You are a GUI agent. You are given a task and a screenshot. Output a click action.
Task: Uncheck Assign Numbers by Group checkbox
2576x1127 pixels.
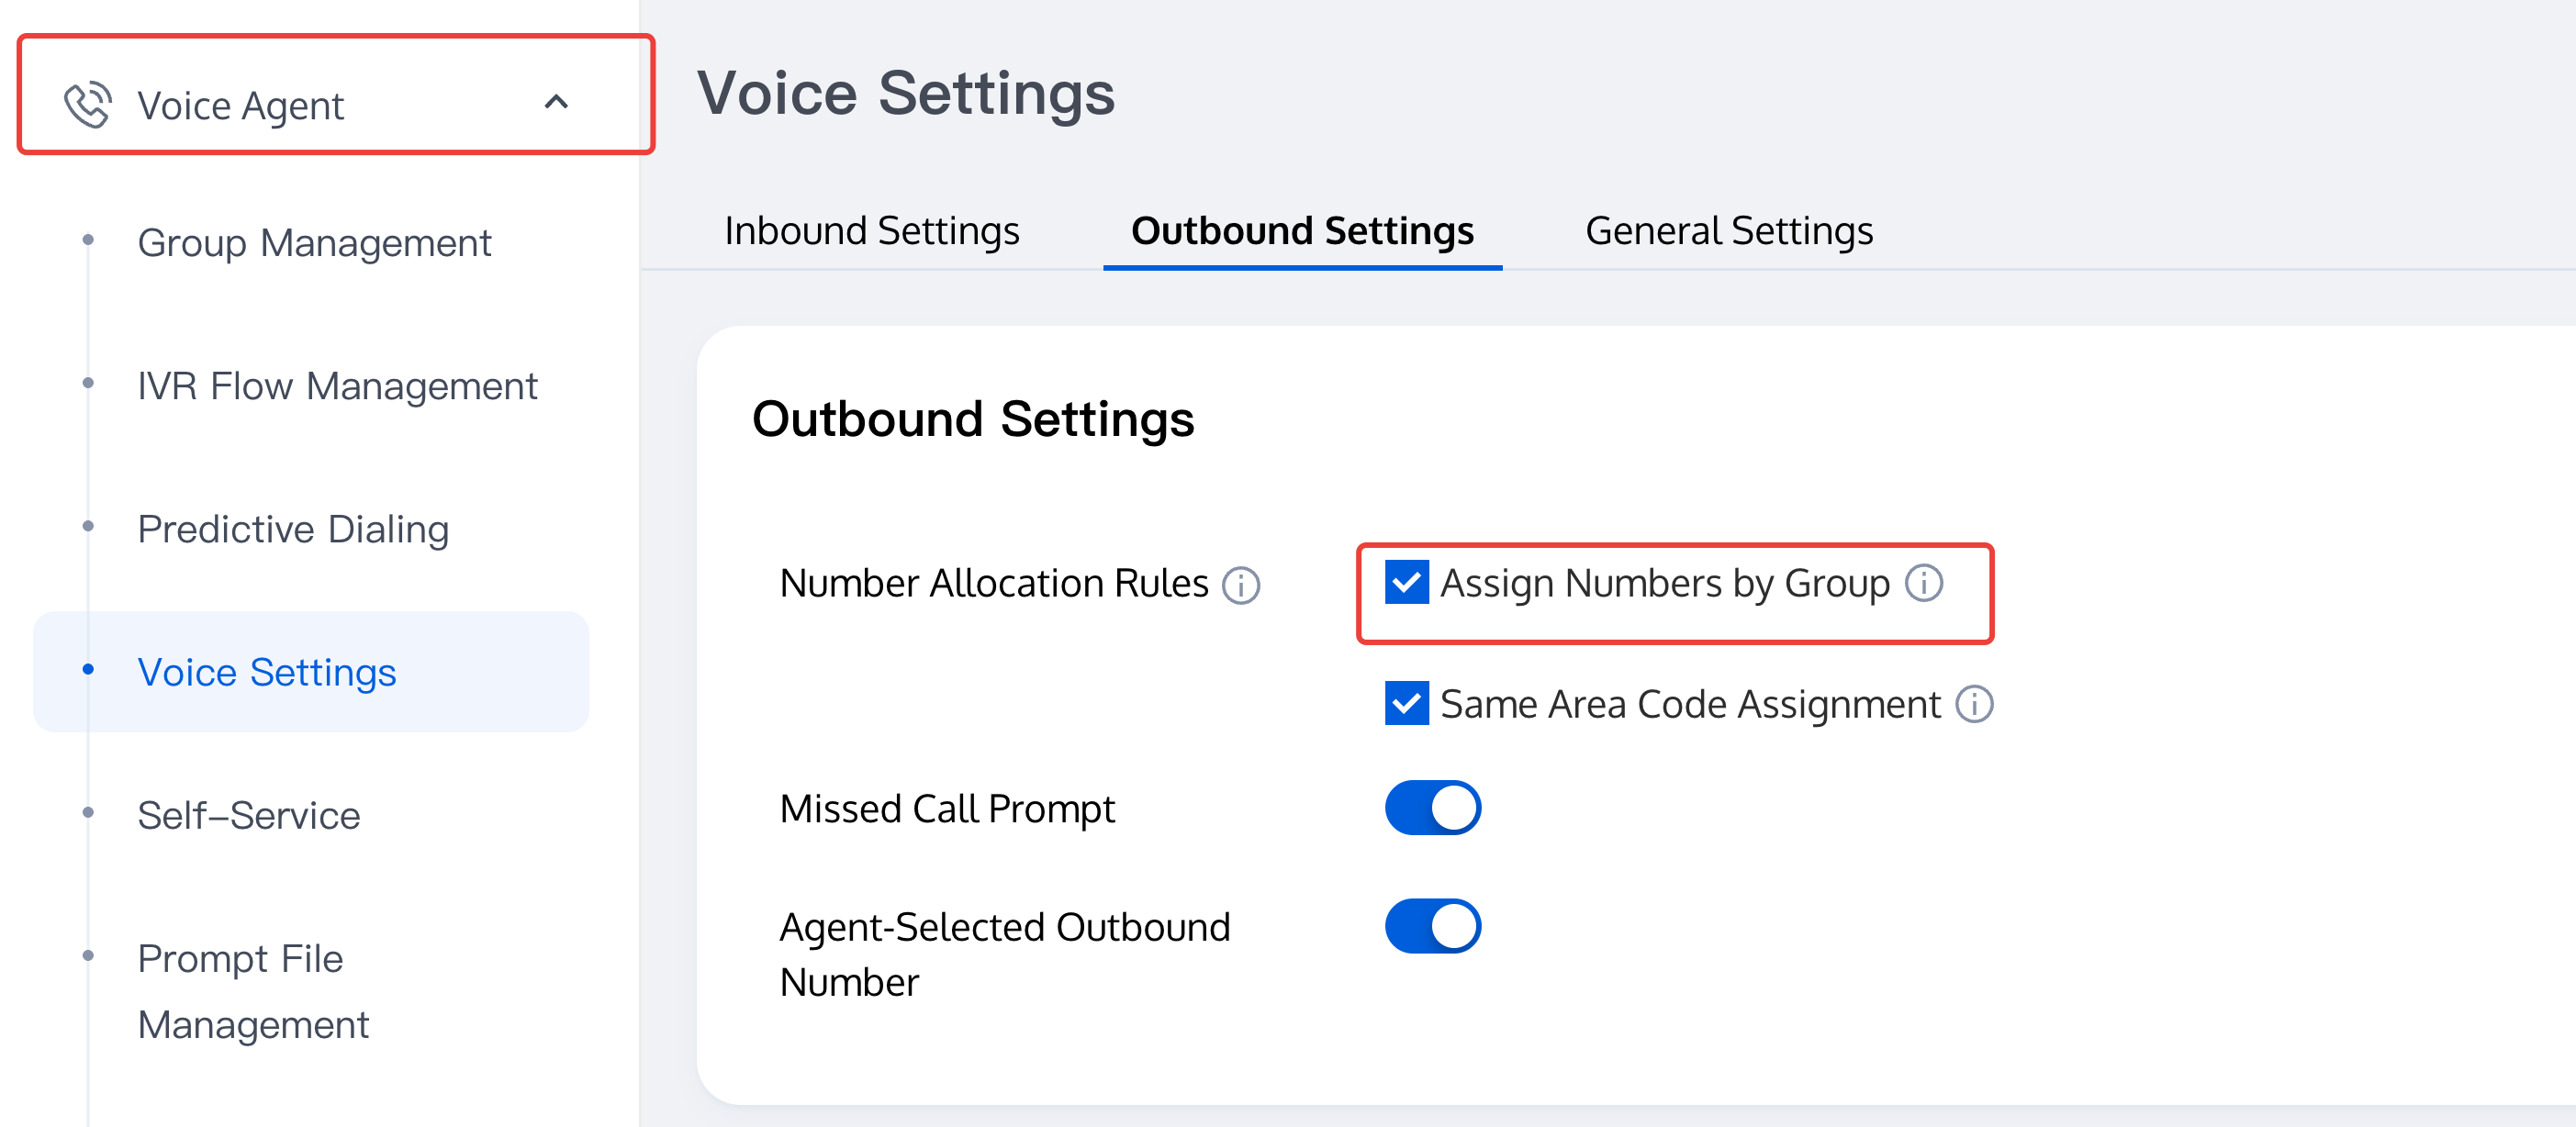[x=1406, y=583]
